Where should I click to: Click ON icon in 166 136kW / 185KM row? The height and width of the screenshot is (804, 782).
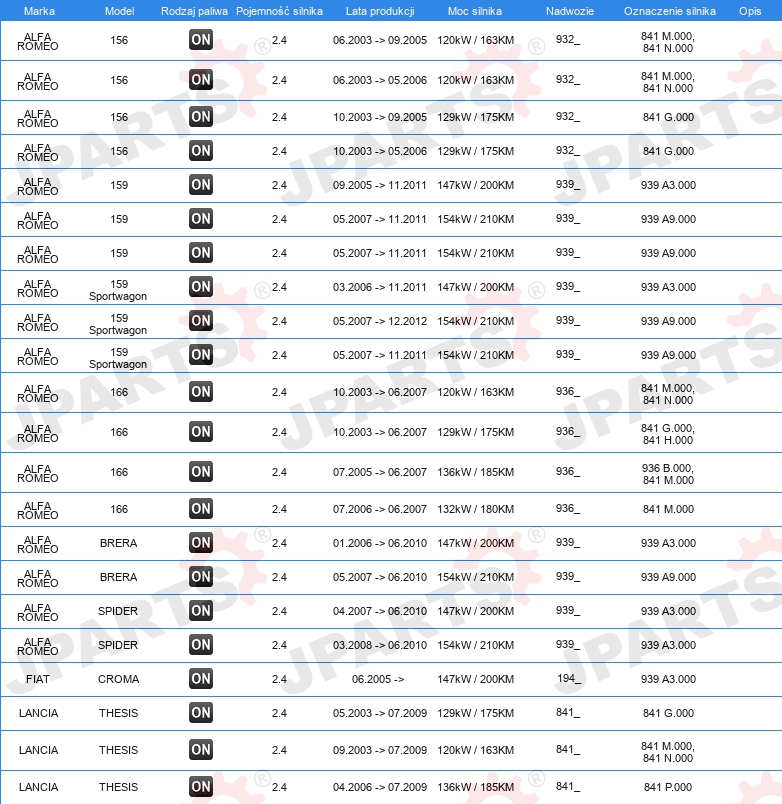[x=200, y=472]
